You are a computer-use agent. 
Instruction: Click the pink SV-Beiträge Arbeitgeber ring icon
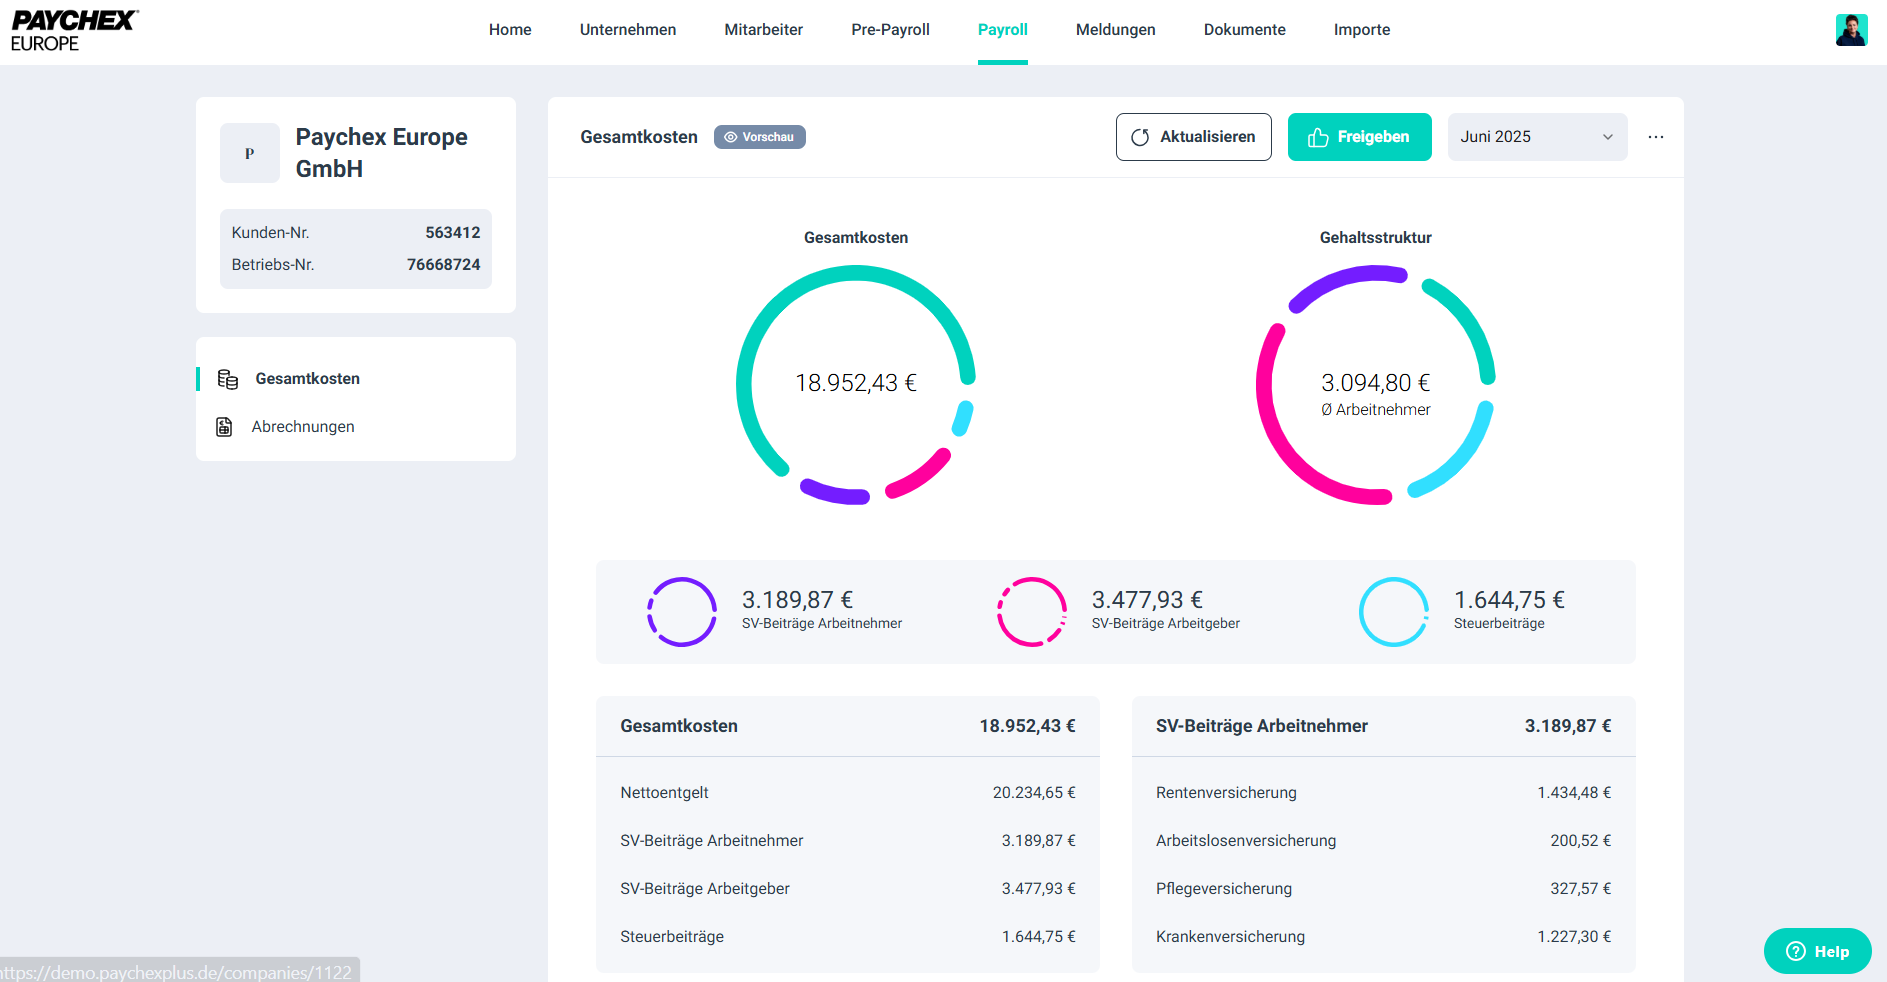[x=1032, y=612]
